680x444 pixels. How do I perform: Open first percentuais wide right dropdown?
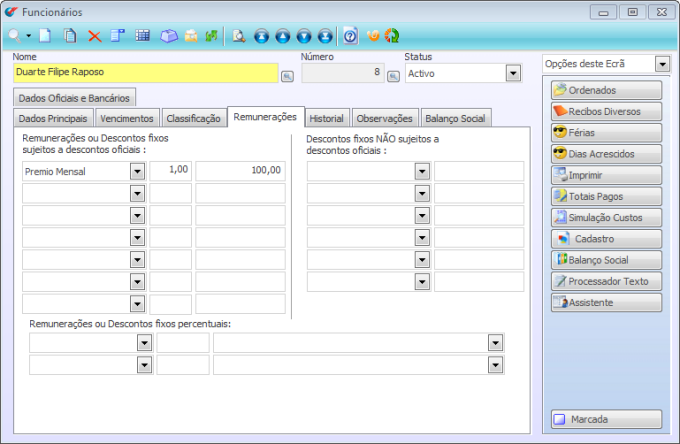click(495, 343)
